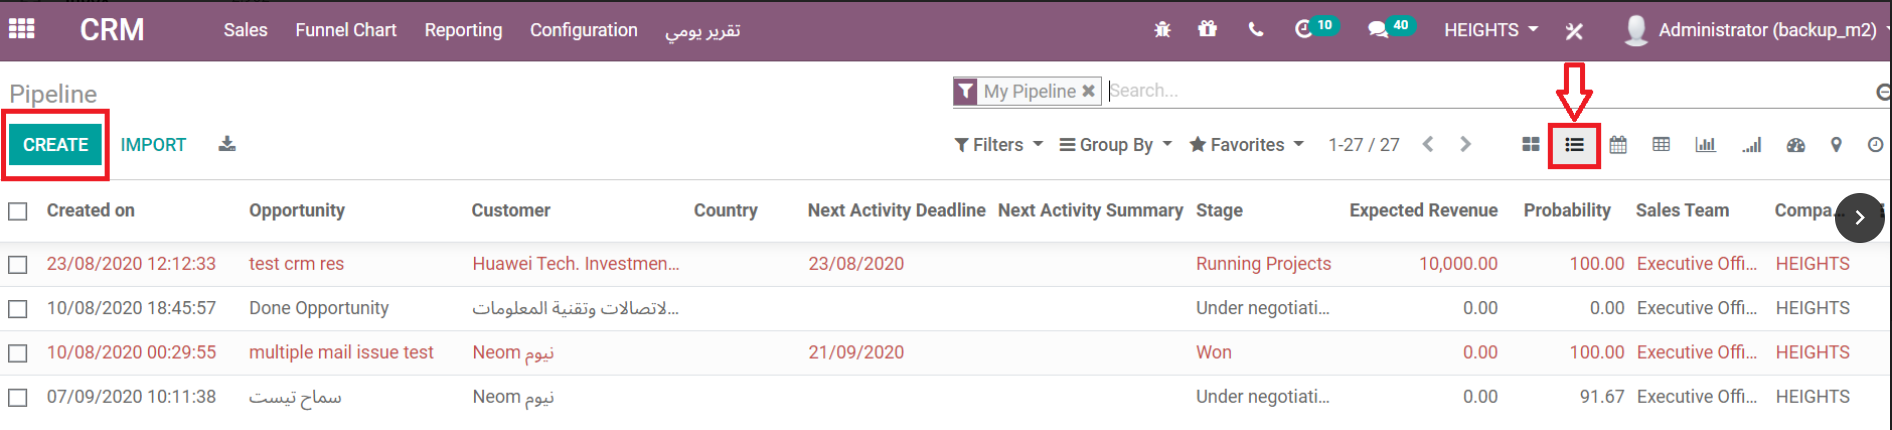The image size is (1892, 430).
Task: Open the phone call icon in navbar
Action: click(x=1255, y=30)
